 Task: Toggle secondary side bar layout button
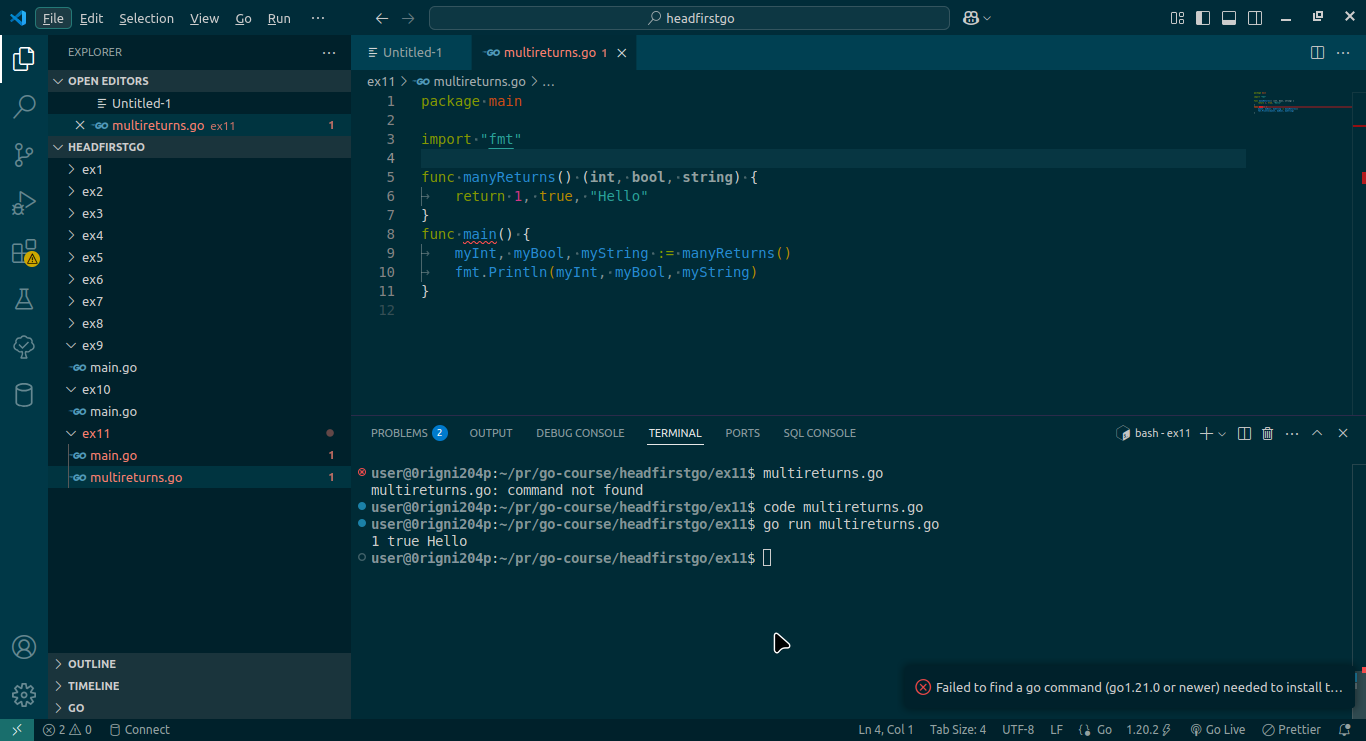pyautogui.click(x=1255, y=18)
